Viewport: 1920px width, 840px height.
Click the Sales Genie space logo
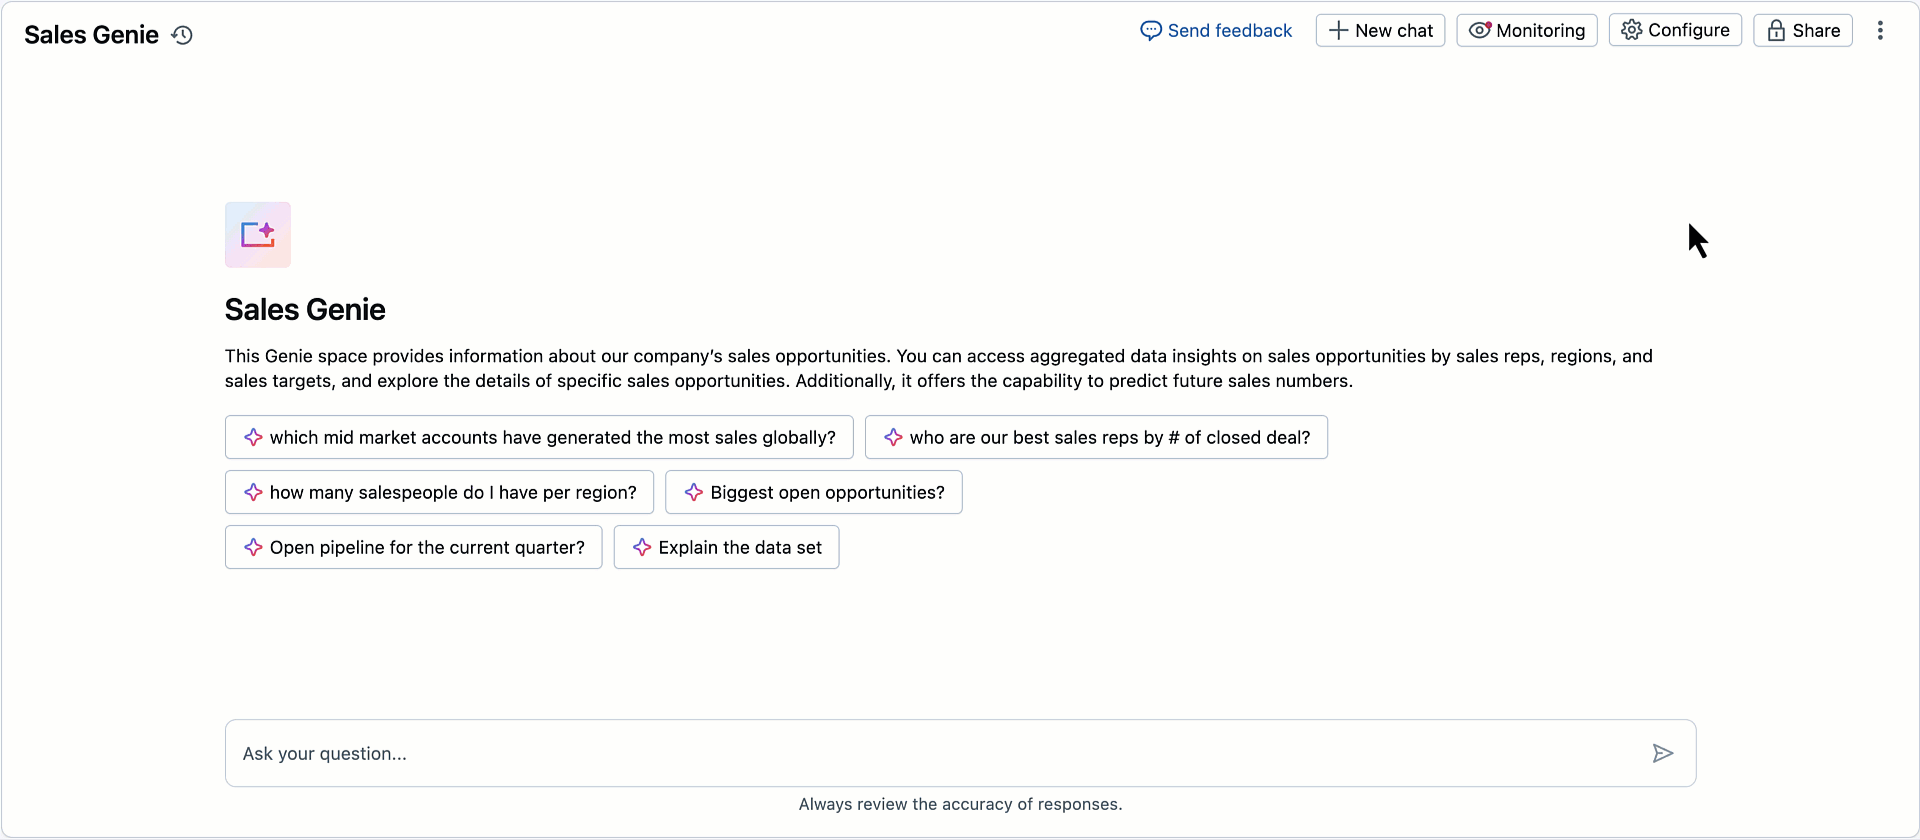coord(258,235)
